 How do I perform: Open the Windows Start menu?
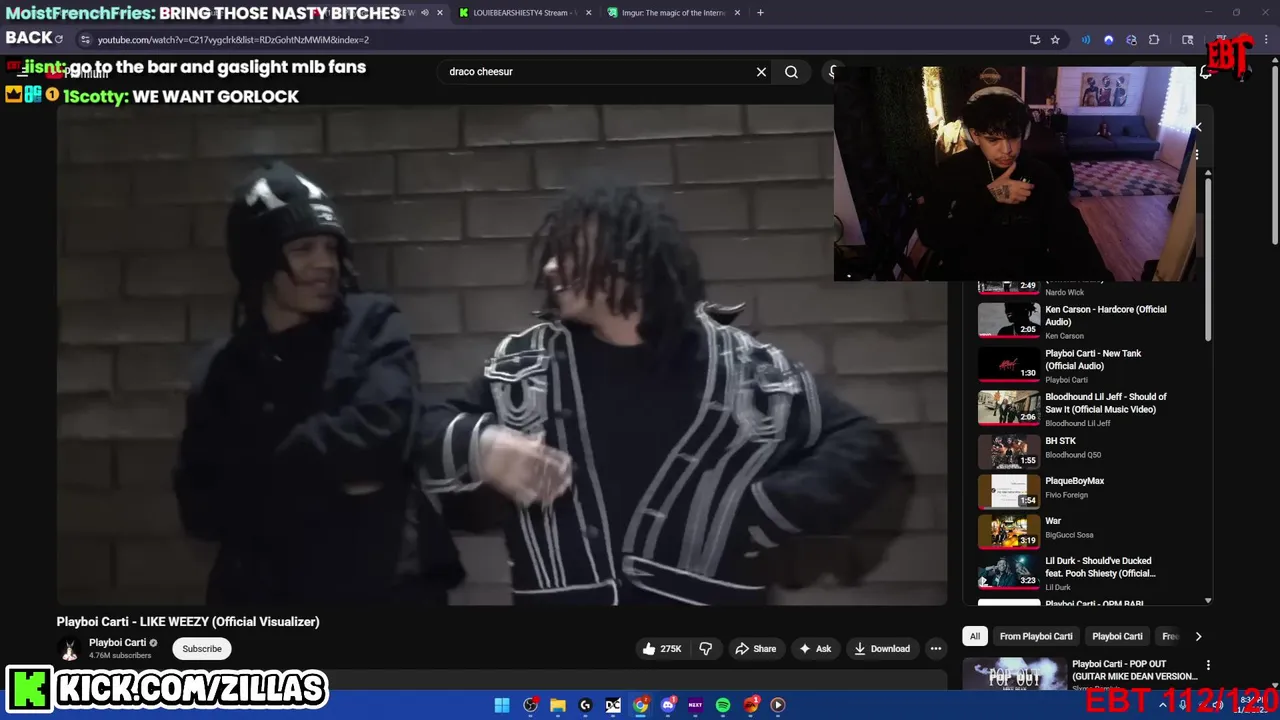502,705
